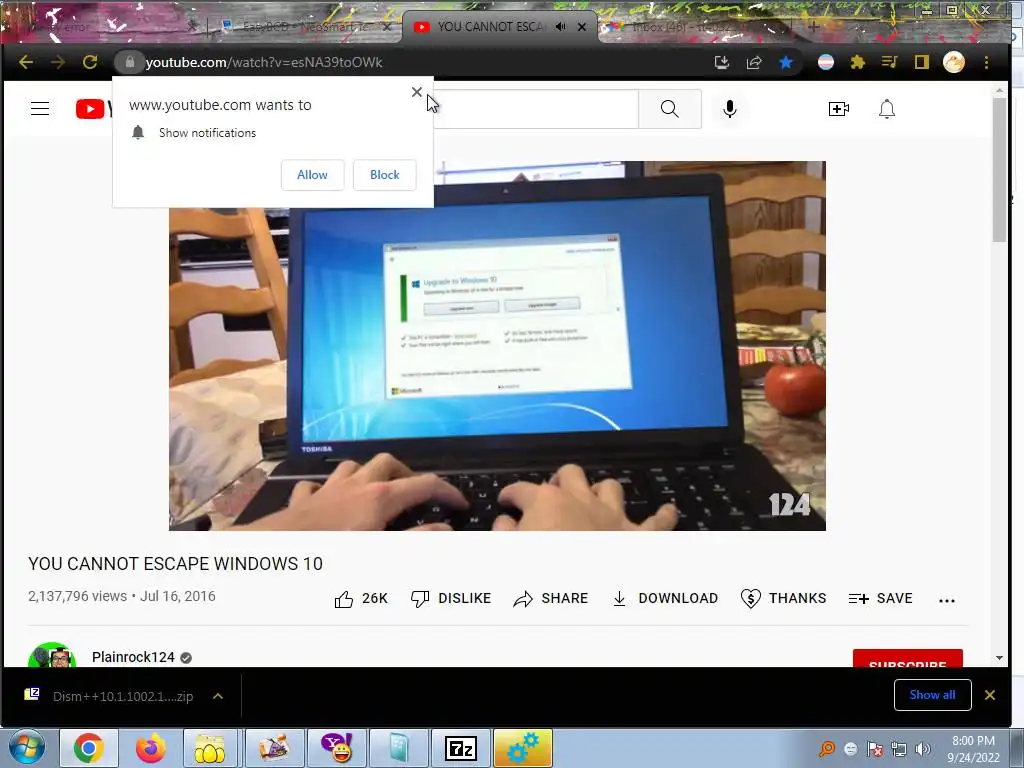Click the video player to pause

[x=497, y=346]
